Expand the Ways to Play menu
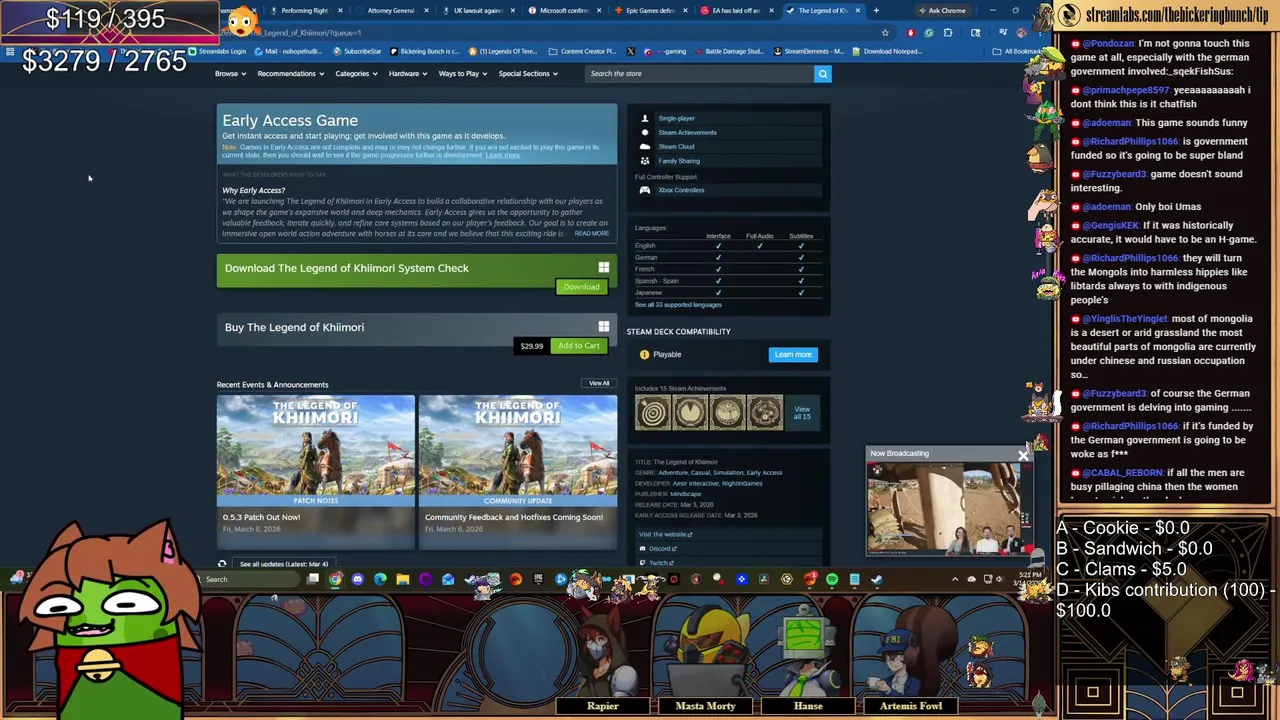The width and height of the screenshot is (1280, 720). point(463,73)
